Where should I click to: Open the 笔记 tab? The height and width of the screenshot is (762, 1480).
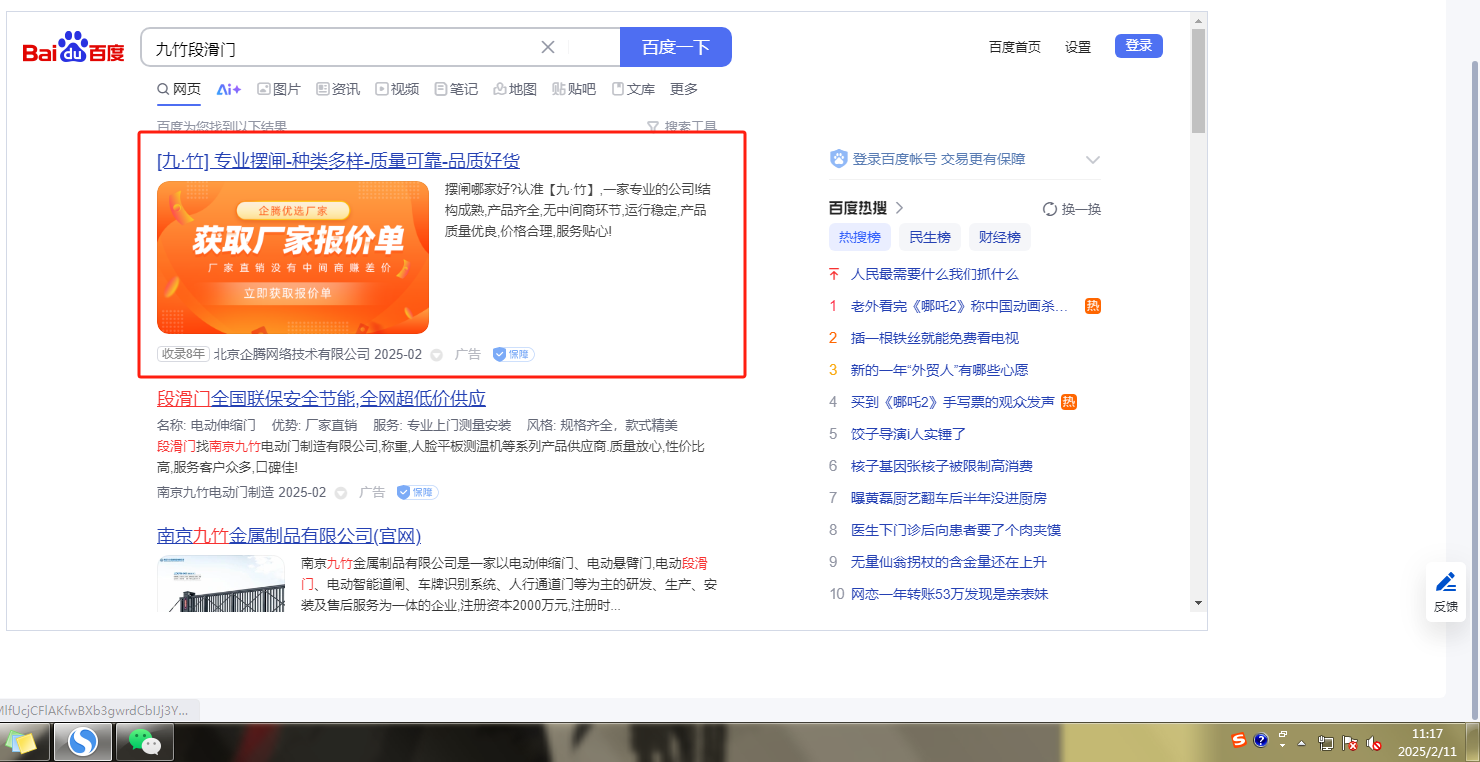click(456, 89)
